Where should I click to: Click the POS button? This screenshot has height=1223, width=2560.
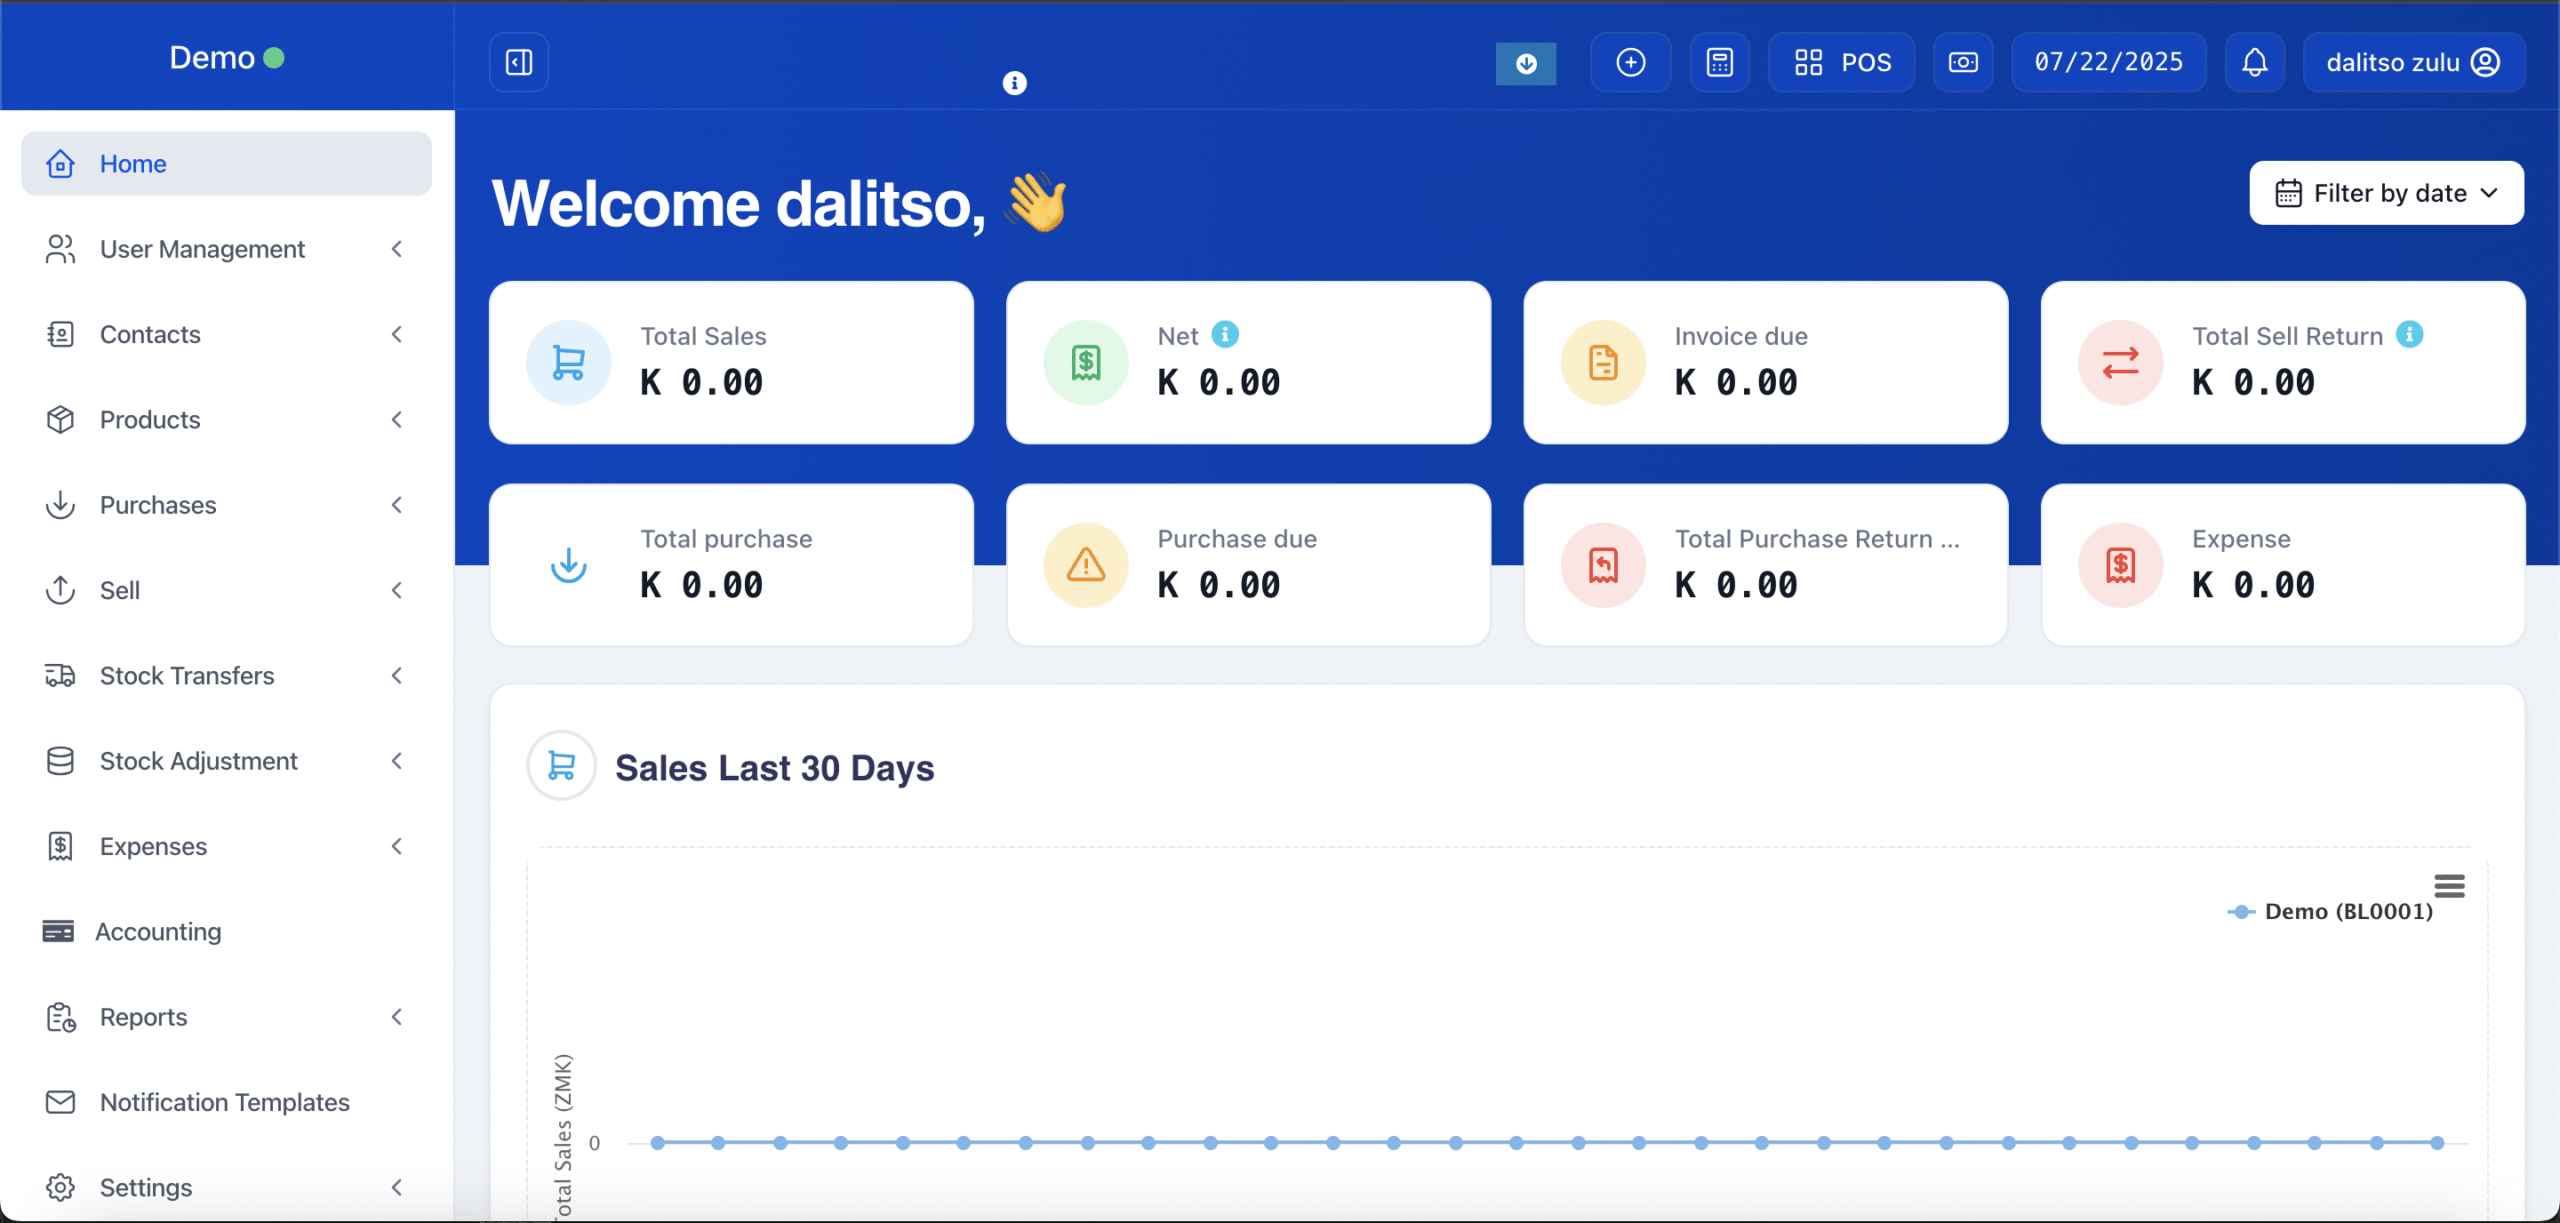(1842, 62)
